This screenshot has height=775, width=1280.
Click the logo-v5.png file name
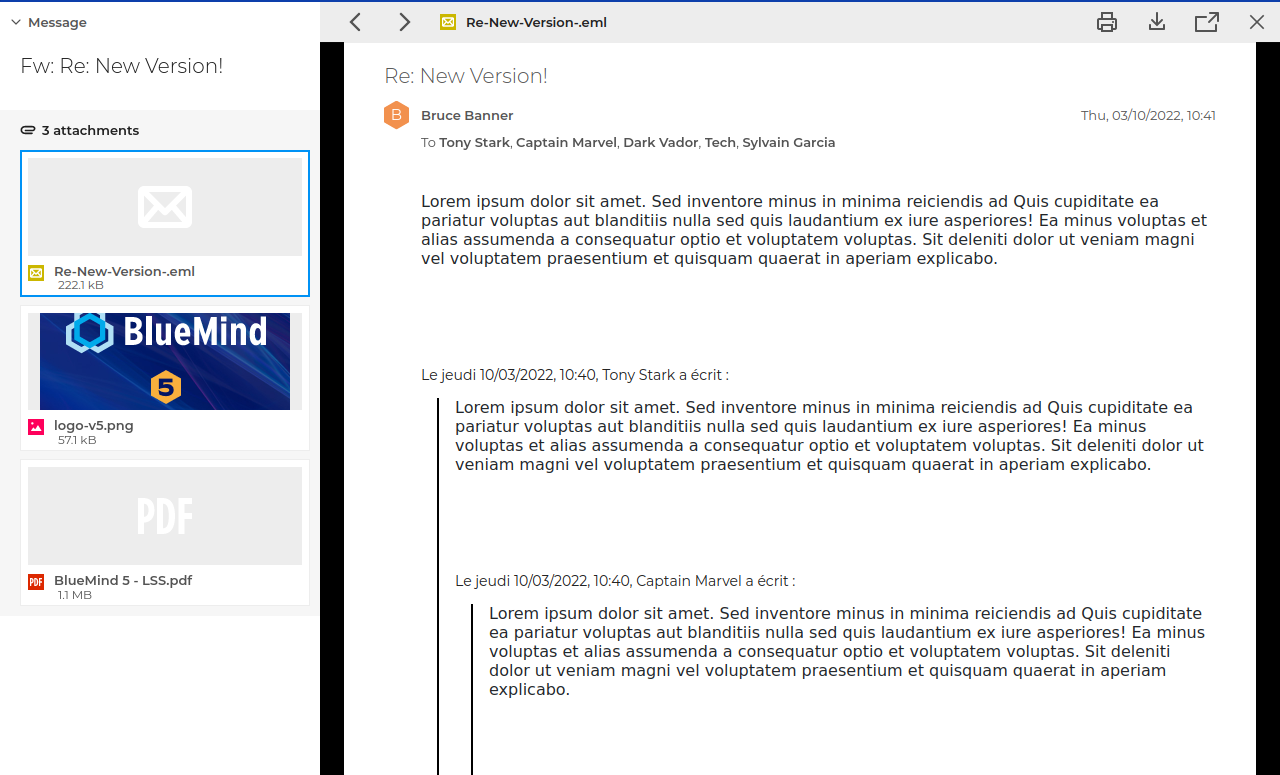coord(94,426)
